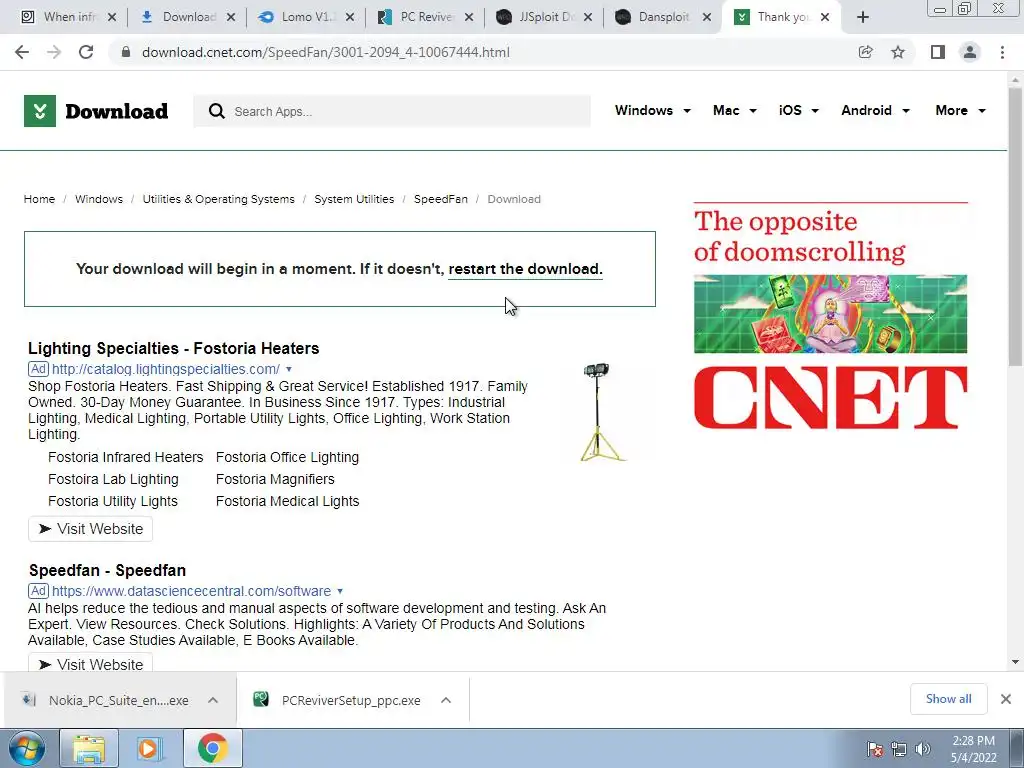This screenshot has height=768, width=1024.
Task: Open Fostoria Magnifiers link
Action: pyautogui.click(x=275, y=479)
